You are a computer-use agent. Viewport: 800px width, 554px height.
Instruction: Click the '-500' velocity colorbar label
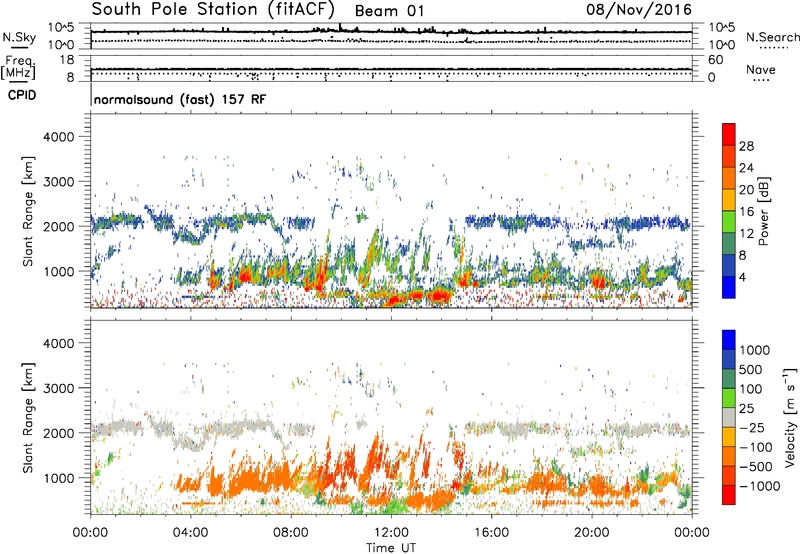(755, 466)
